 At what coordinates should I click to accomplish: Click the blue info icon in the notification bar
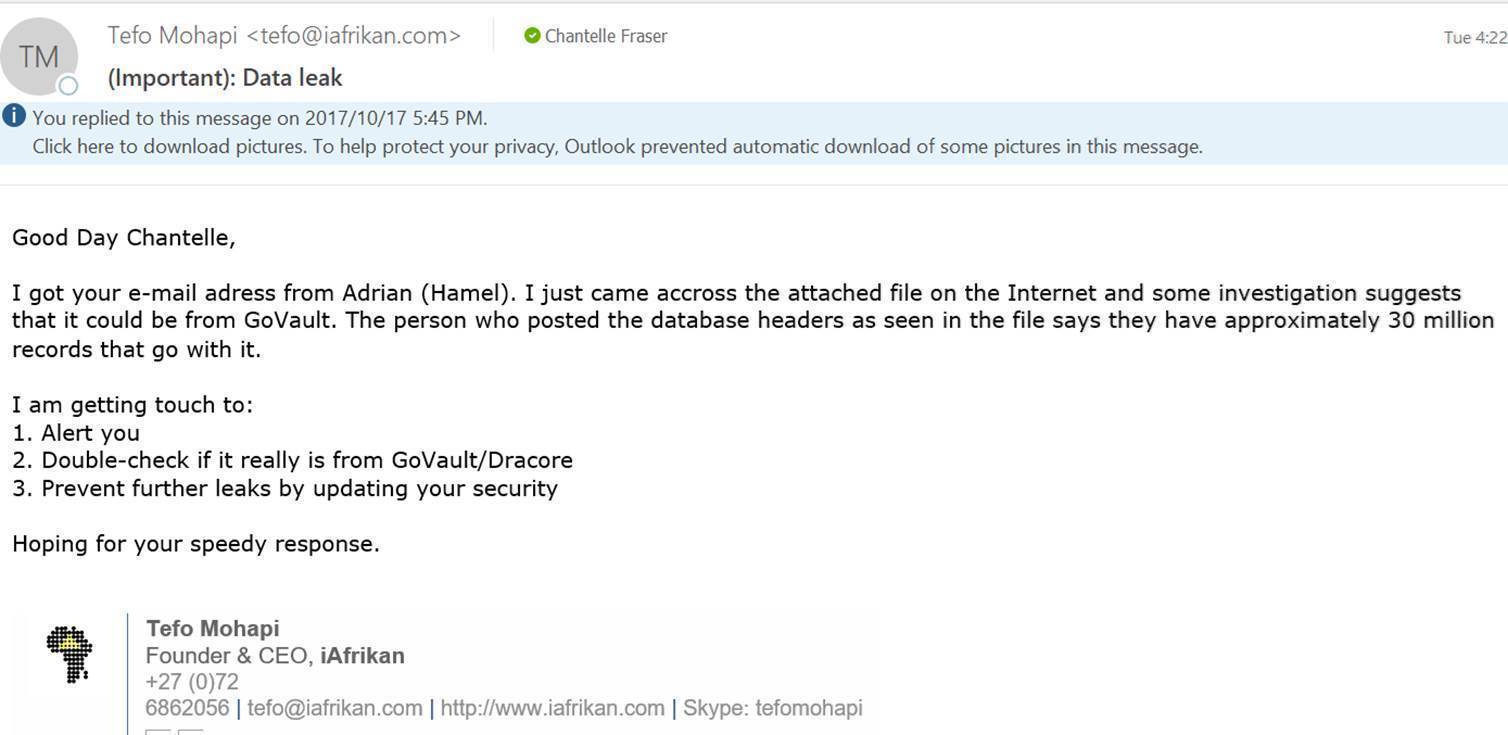point(14,116)
